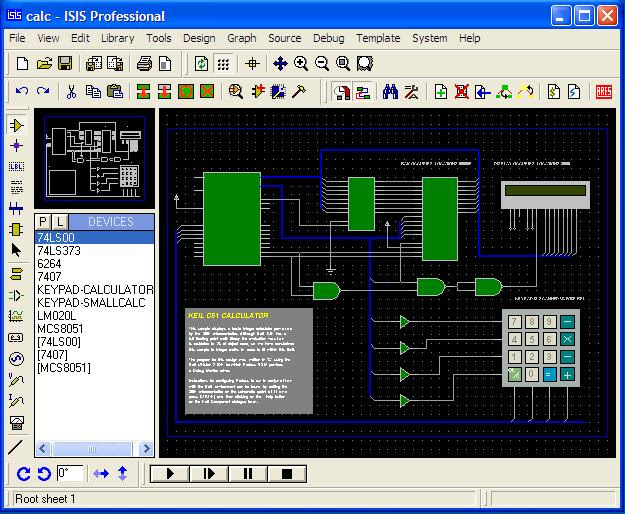Click the block copy icon
This screenshot has height=514, width=625.
pos(143,92)
